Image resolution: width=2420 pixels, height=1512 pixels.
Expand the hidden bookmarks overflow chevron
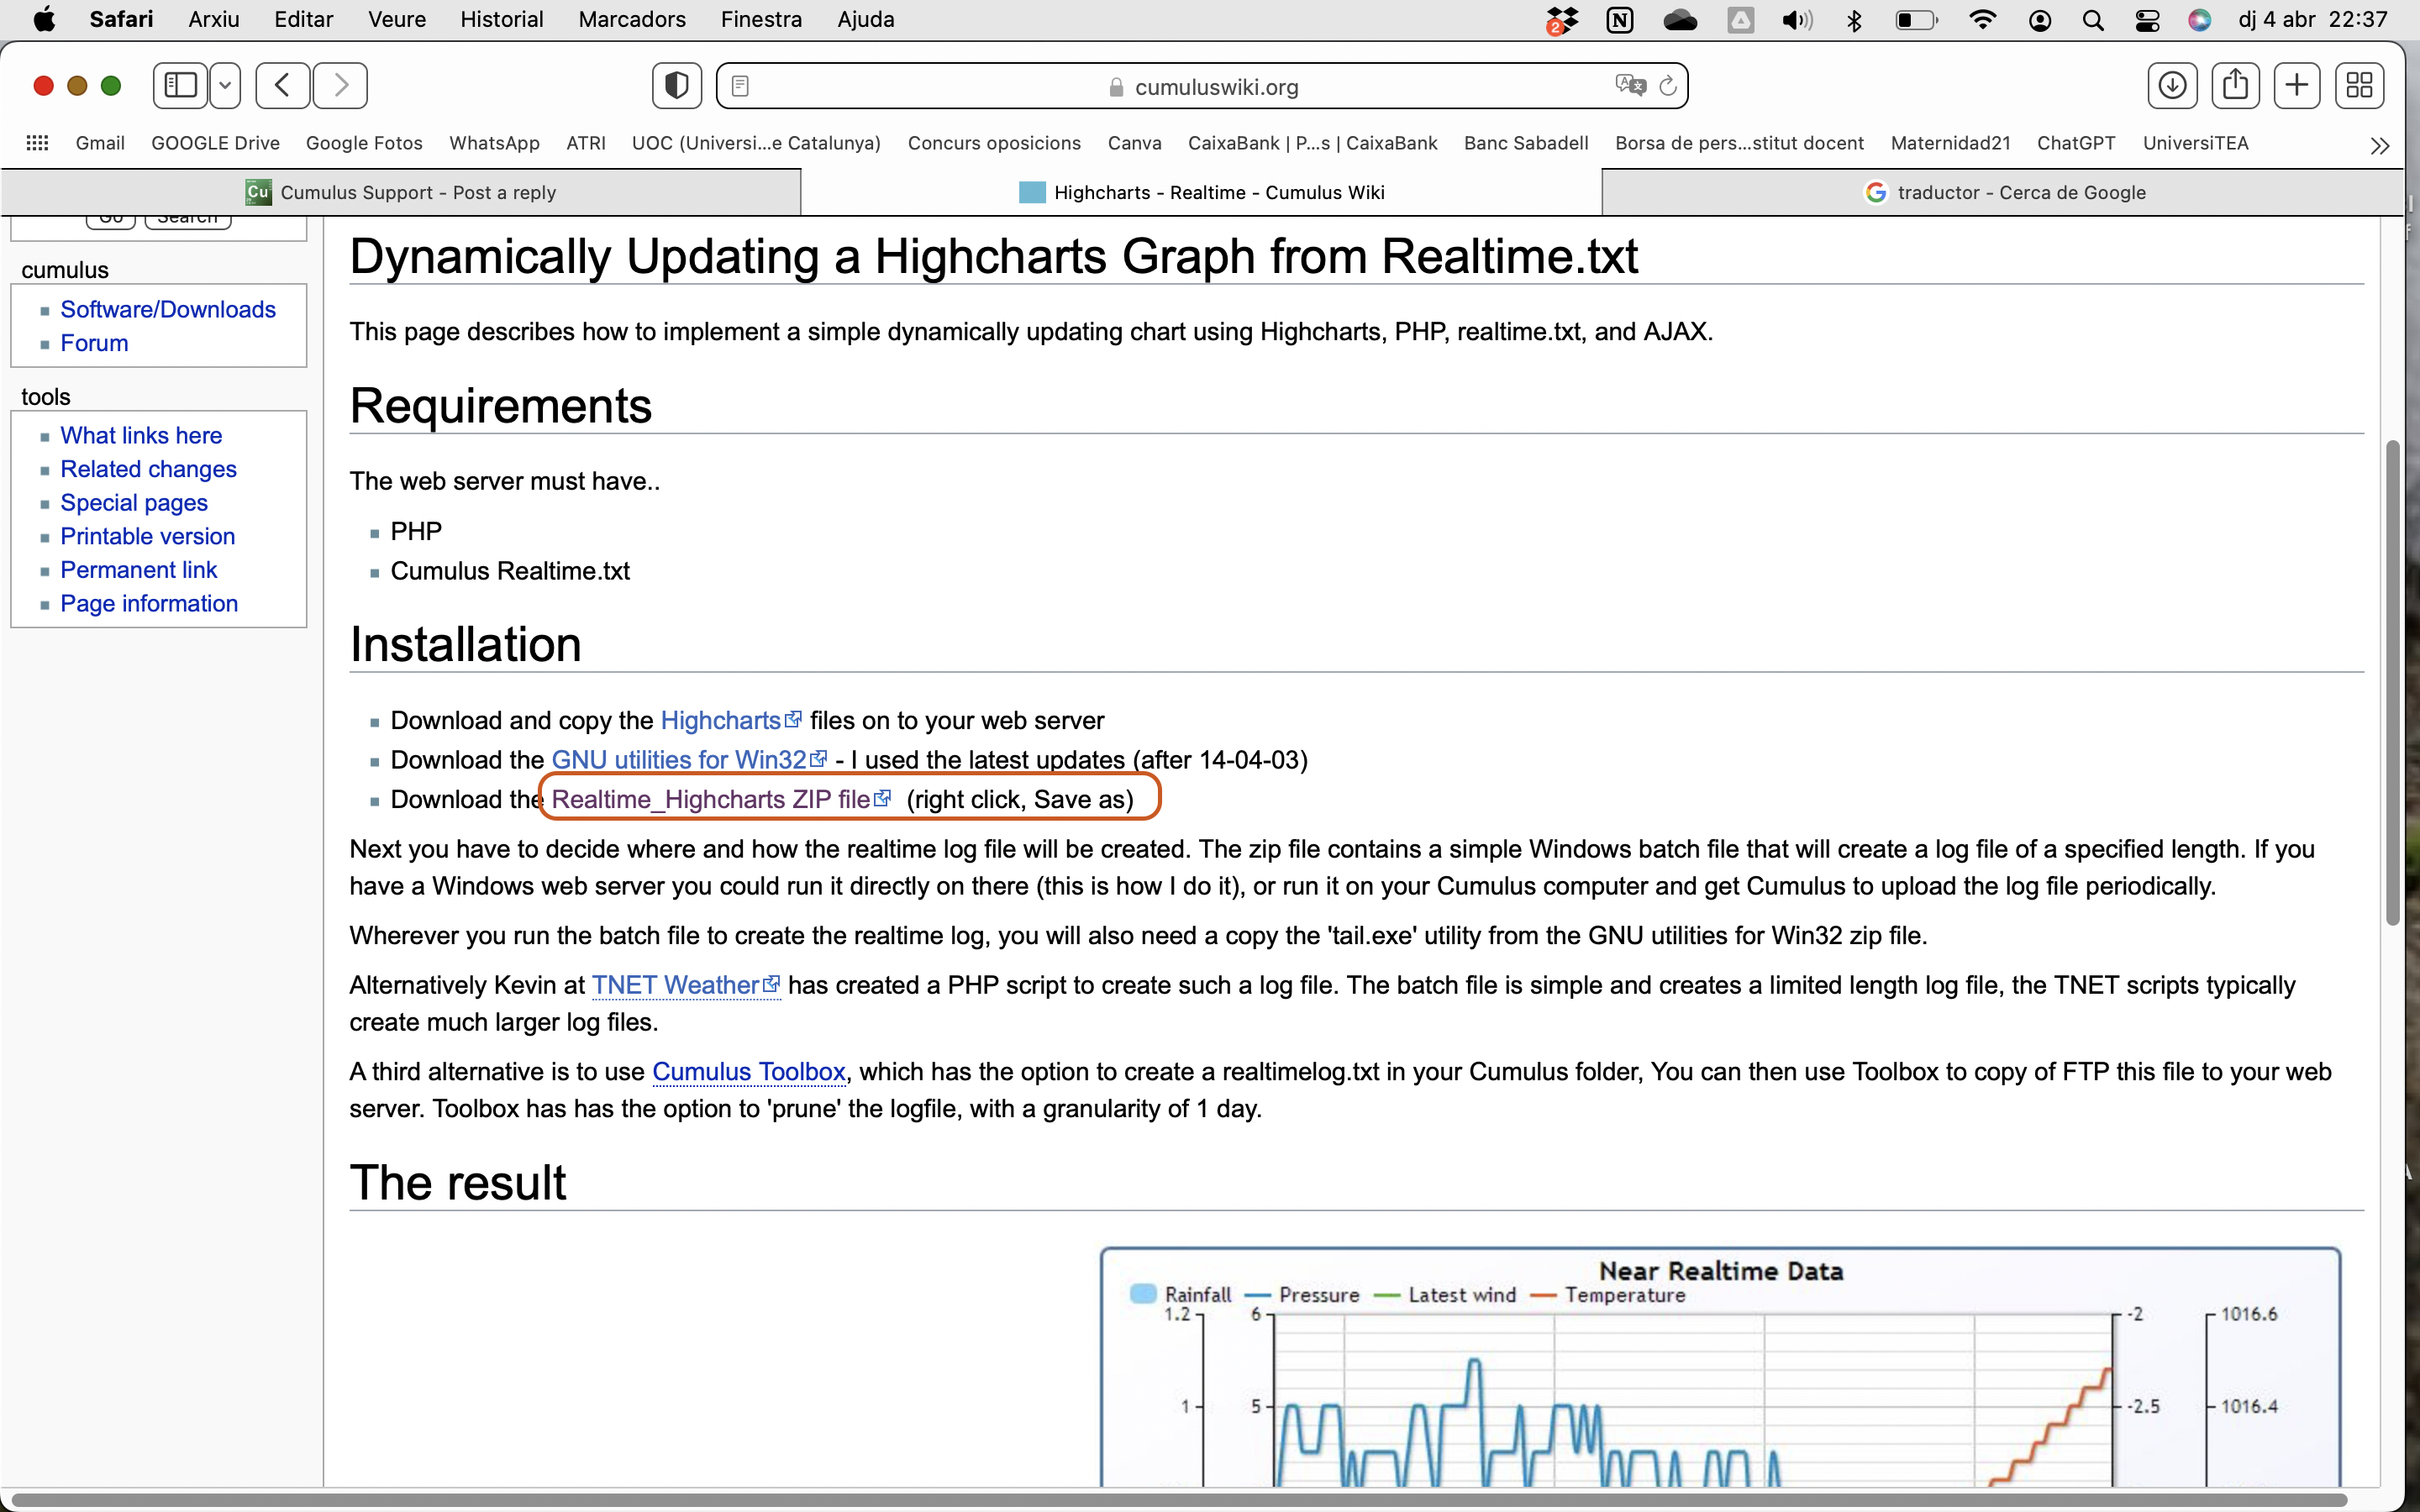(2380, 145)
